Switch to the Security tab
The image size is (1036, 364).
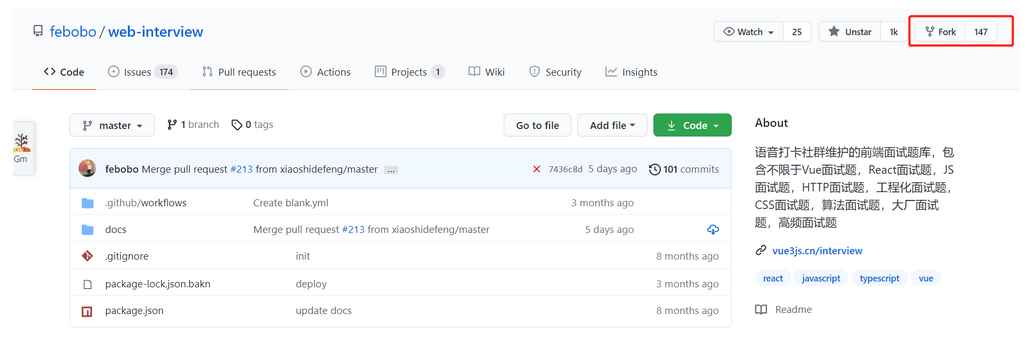coord(555,72)
